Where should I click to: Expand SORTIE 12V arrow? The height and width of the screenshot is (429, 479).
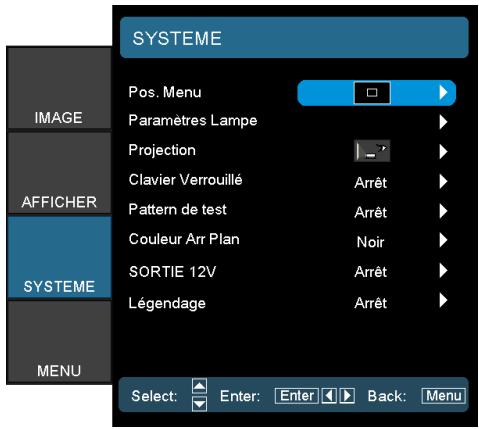[x=443, y=271]
